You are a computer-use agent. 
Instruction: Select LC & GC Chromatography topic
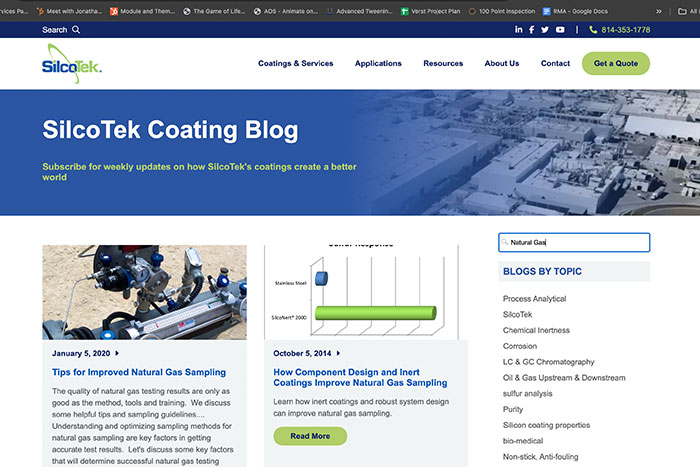coord(548,362)
